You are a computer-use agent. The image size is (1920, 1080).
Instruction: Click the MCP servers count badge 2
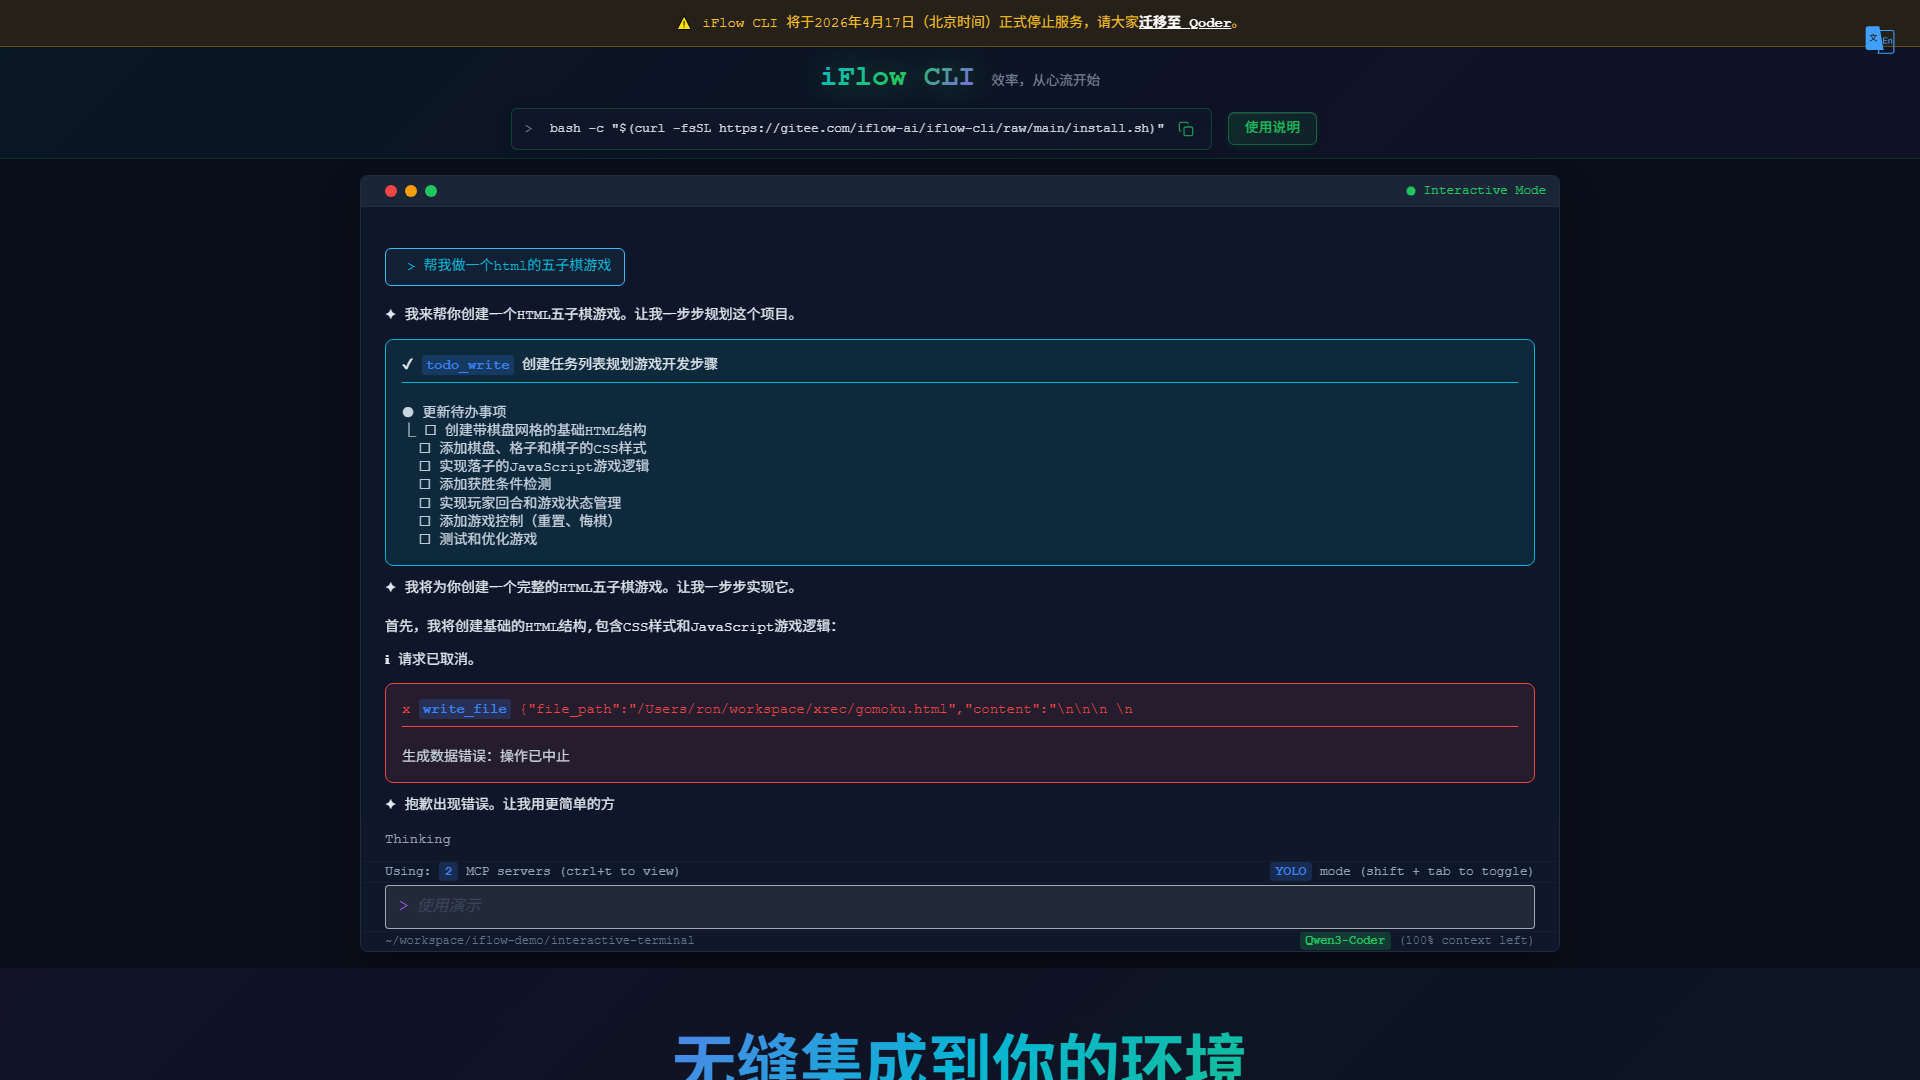[x=448, y=871]
